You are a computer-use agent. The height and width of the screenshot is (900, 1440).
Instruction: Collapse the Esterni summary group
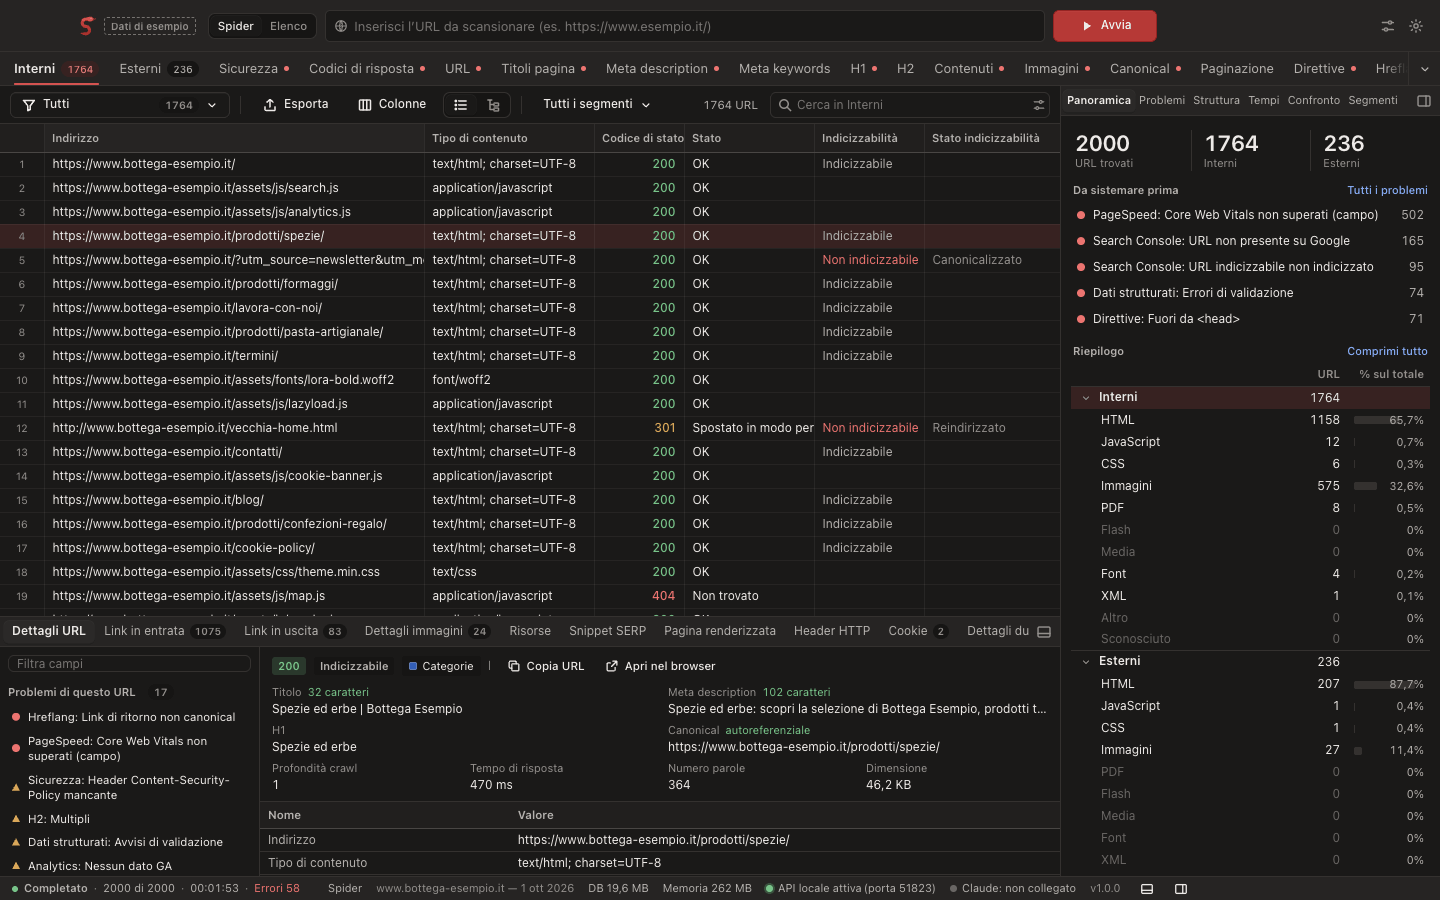tap(1086, 662)
